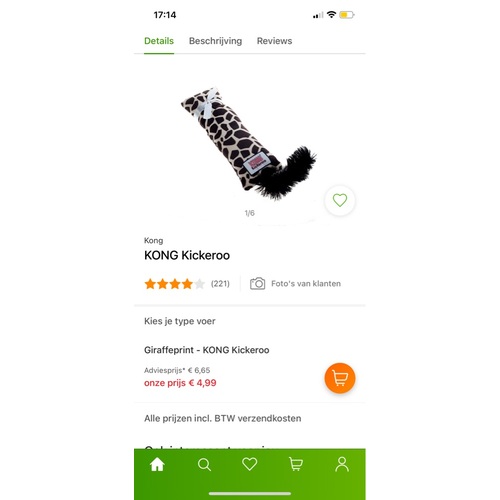Select the Details tab
500x500 pixels.
[159, 41]
